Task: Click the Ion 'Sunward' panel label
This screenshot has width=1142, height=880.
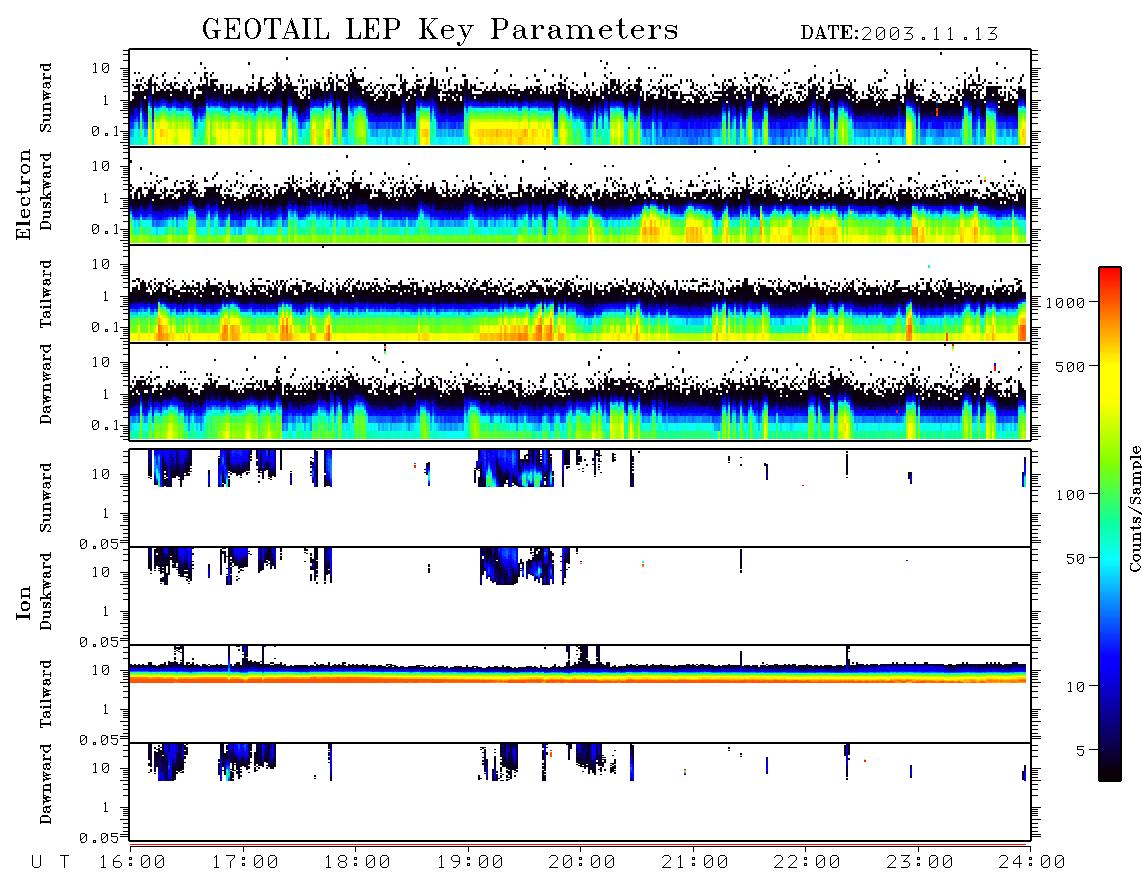Action: coord(46,498)
